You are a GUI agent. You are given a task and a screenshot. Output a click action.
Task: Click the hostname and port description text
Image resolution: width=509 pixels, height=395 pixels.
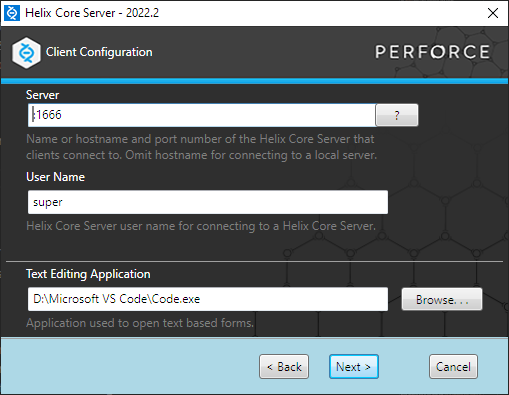201,147
